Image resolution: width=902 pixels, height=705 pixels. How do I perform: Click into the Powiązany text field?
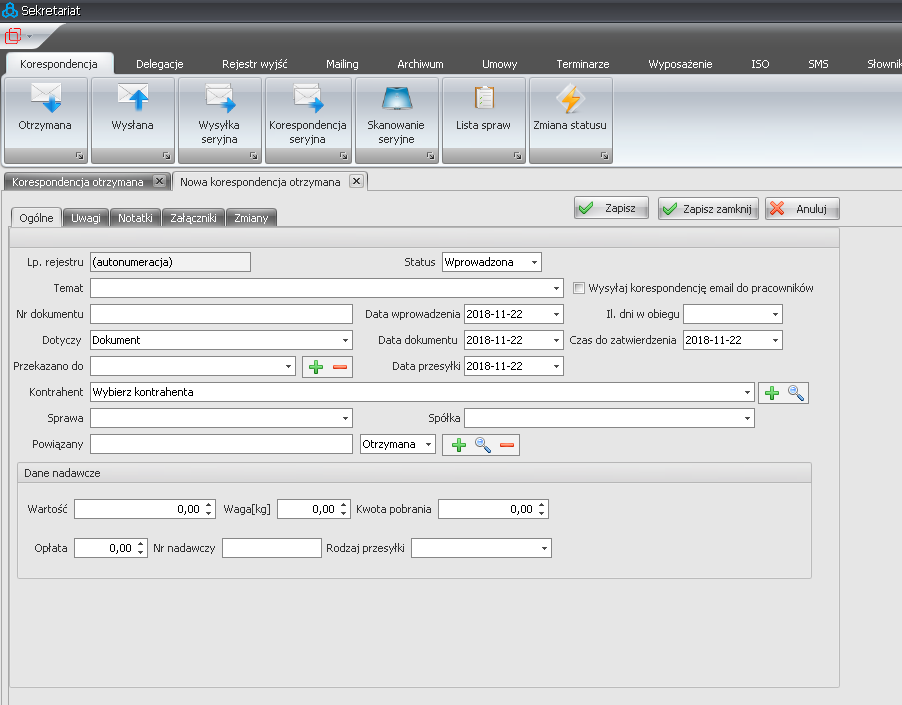(221, 445)
